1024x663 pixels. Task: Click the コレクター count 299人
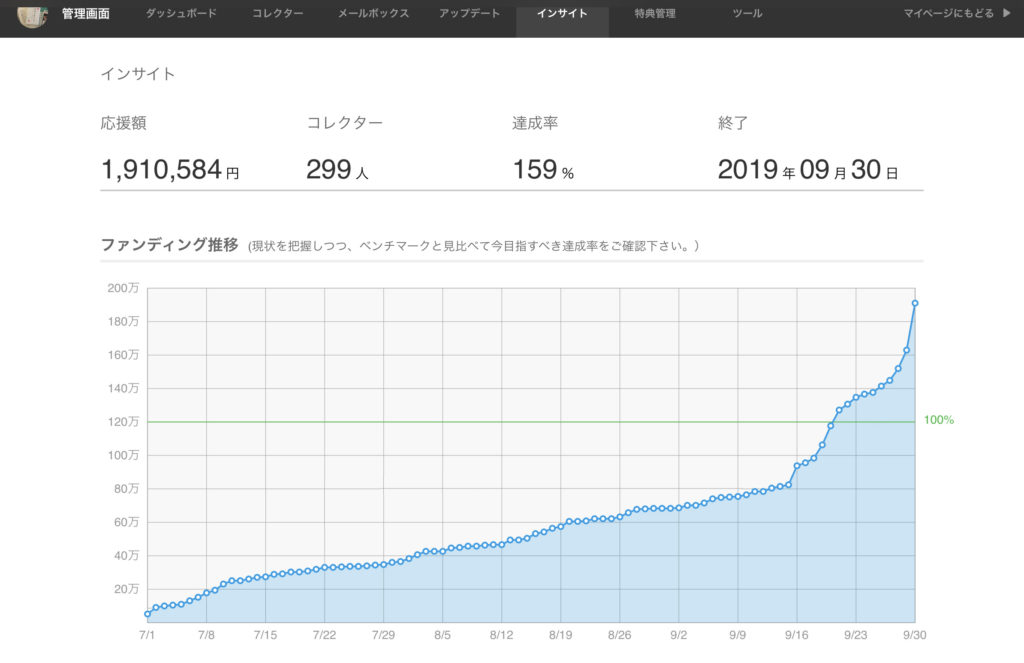337,170
